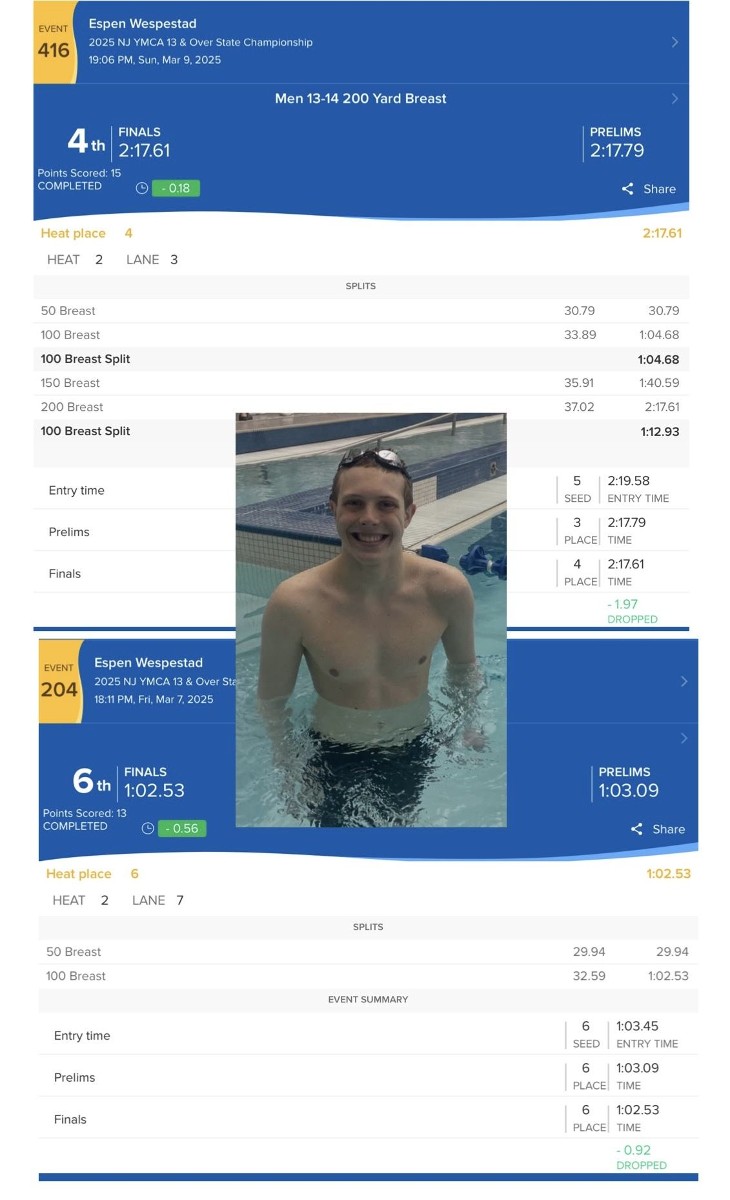
Task: Tap the share icon in event 204
Action: click(x=637, y=829)
